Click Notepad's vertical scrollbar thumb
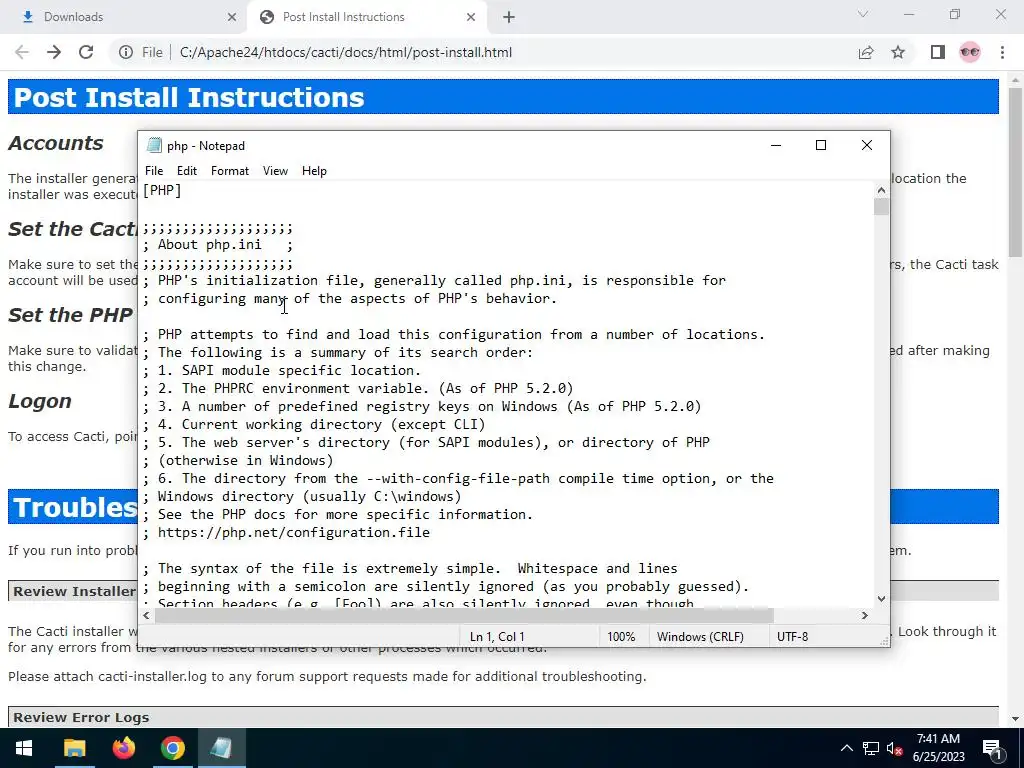 coord(882,206)
